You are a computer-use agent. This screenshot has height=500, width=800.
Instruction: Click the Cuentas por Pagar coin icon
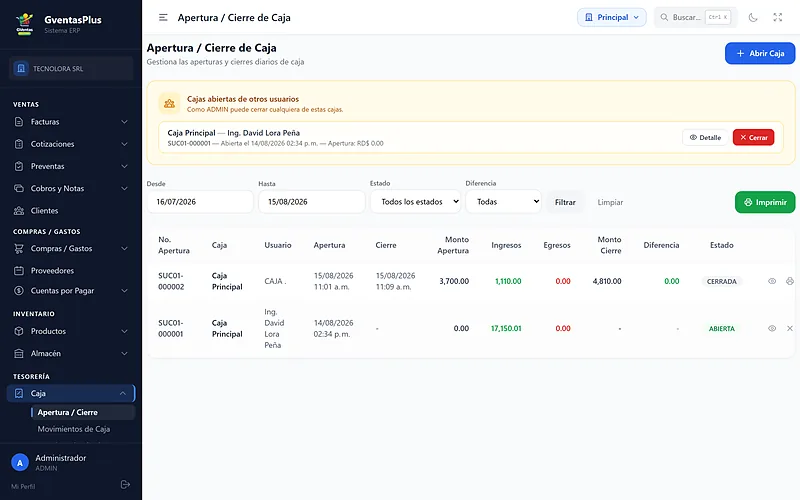pyautogui.click(x=19, y=291)
